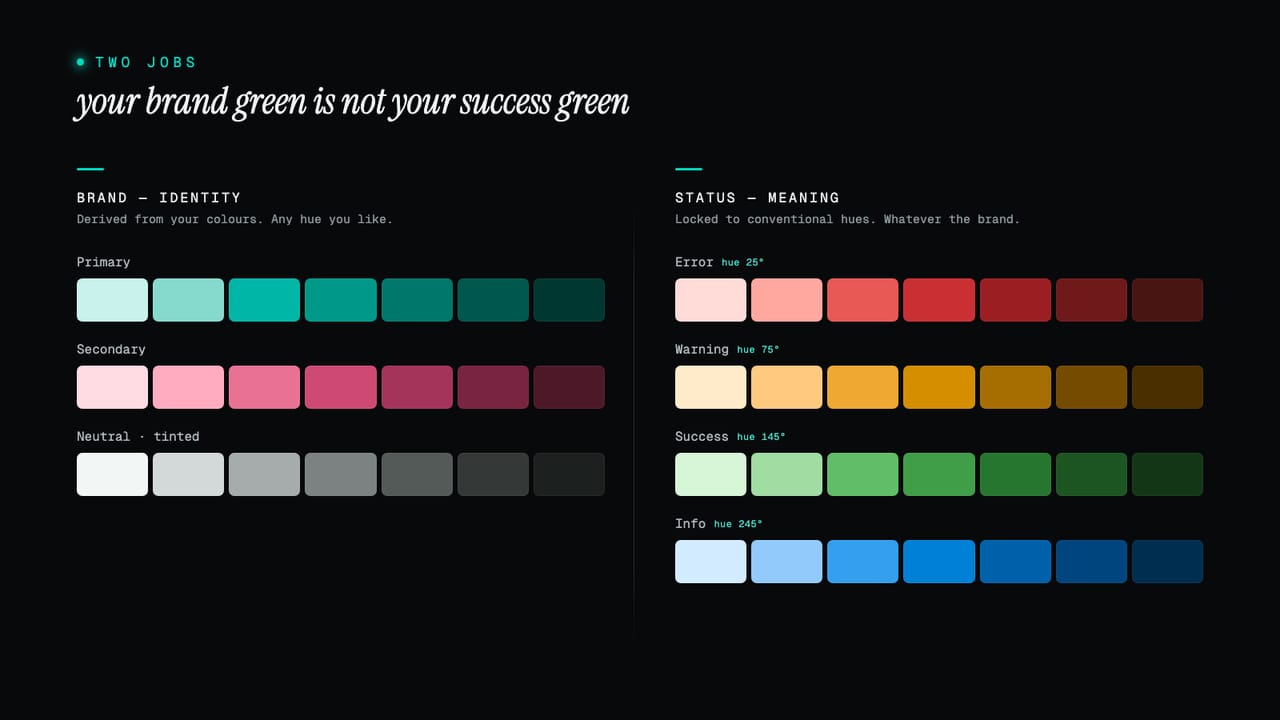Select the lightest Error pale pink swatch

coord(710,300)
